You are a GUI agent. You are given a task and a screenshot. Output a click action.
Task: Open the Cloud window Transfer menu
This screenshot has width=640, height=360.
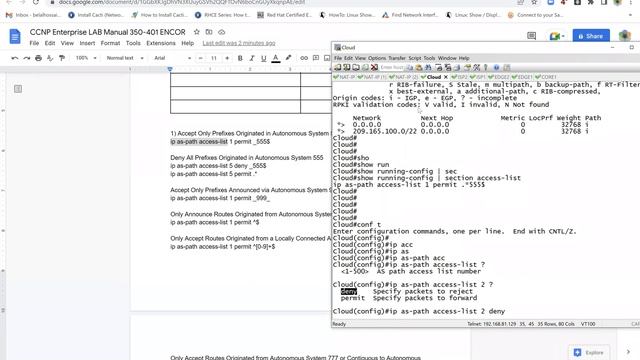[x=397, y=58]
